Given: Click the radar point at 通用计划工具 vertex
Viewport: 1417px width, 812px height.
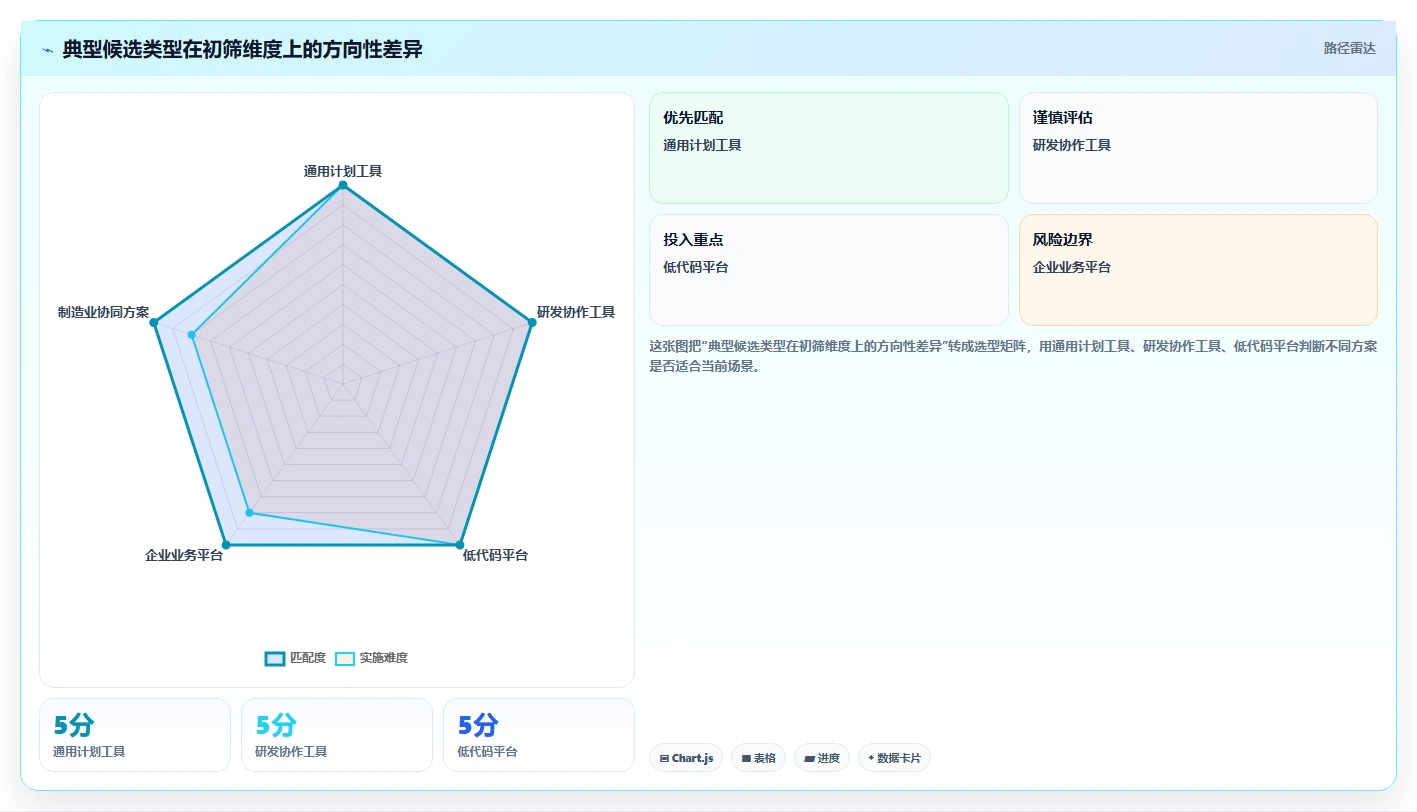Looking at the screenshot, I should click(343, 185).
